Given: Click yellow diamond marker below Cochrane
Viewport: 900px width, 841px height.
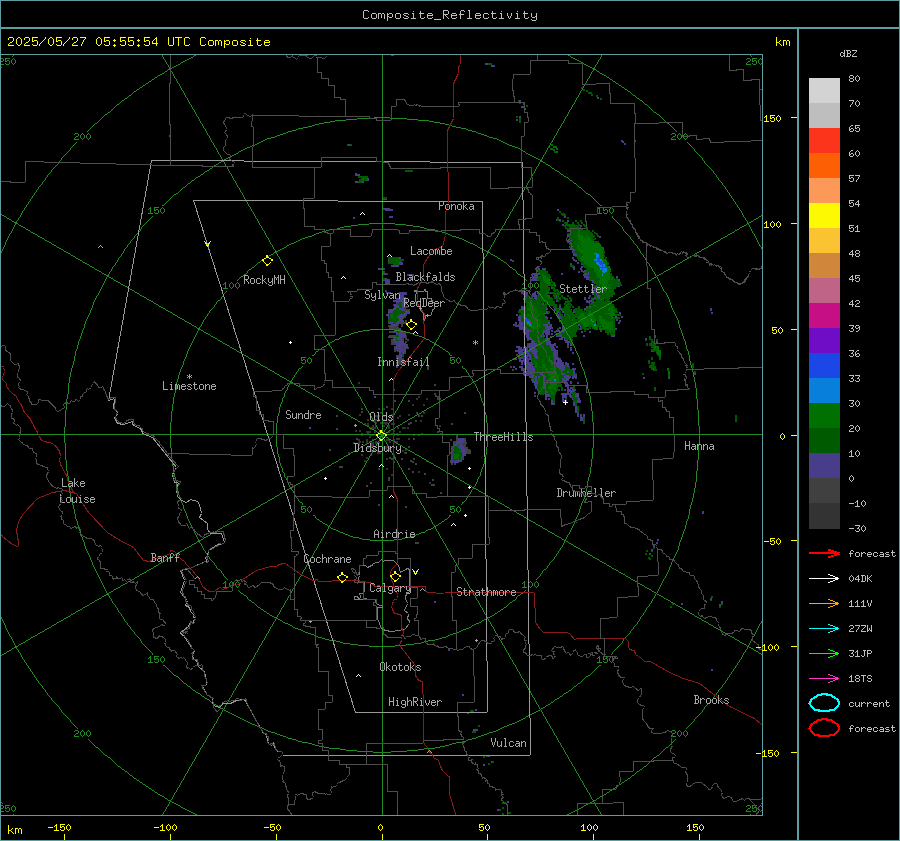Looking at the screenshot, I should click(x=343, y=577).
